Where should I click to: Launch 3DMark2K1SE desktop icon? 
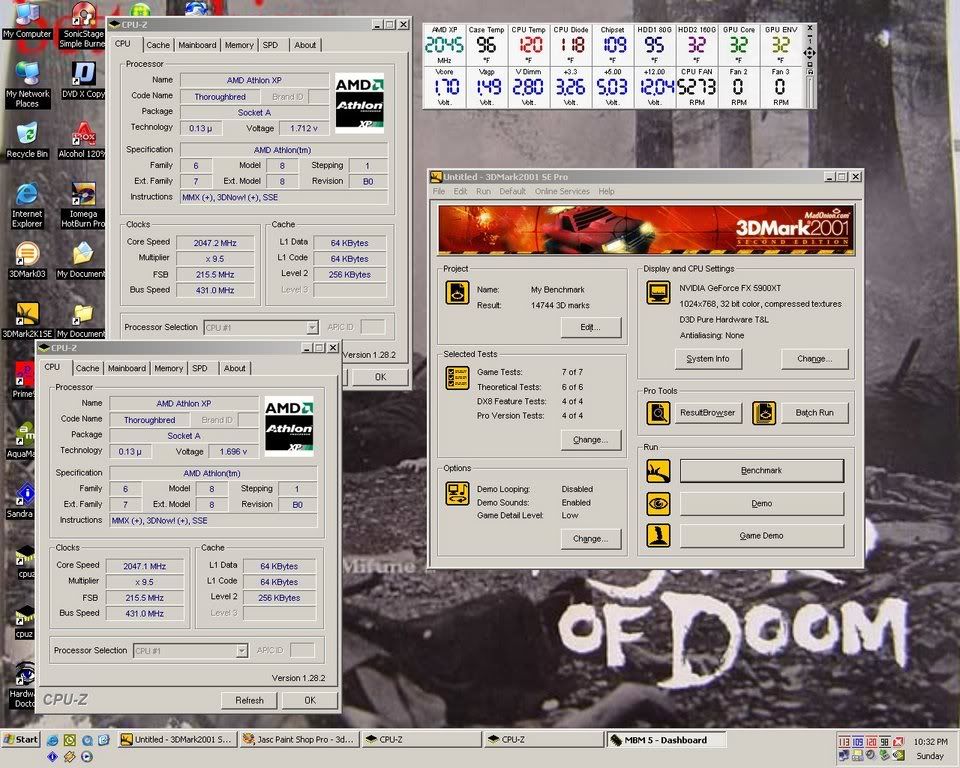[27, 320]
